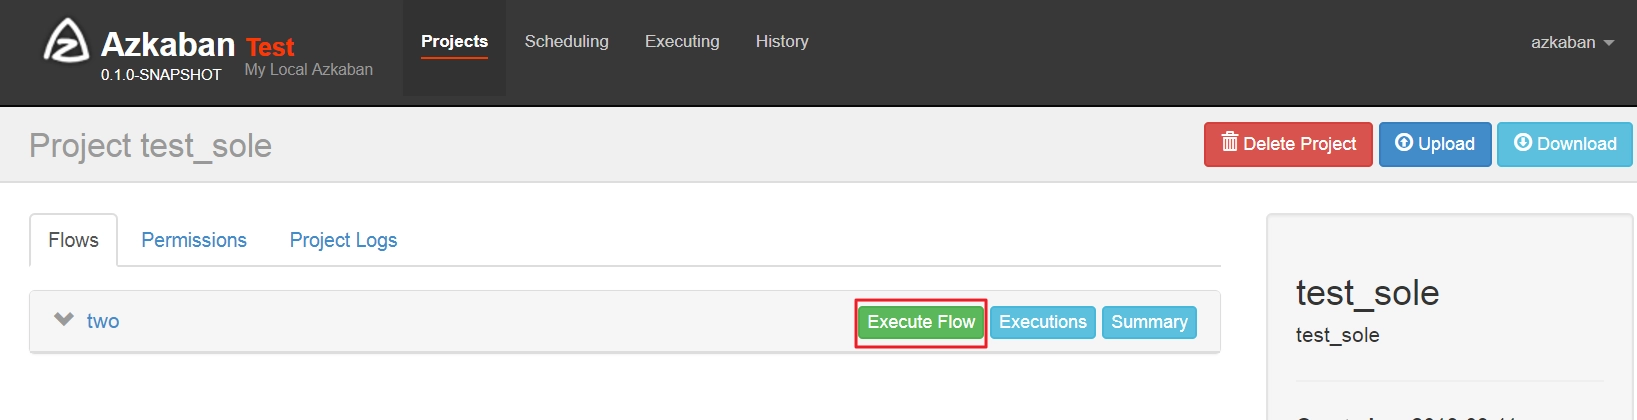Expand the two flow chevron
This screenshot has width=1637, height=420.
coord(64,320)
